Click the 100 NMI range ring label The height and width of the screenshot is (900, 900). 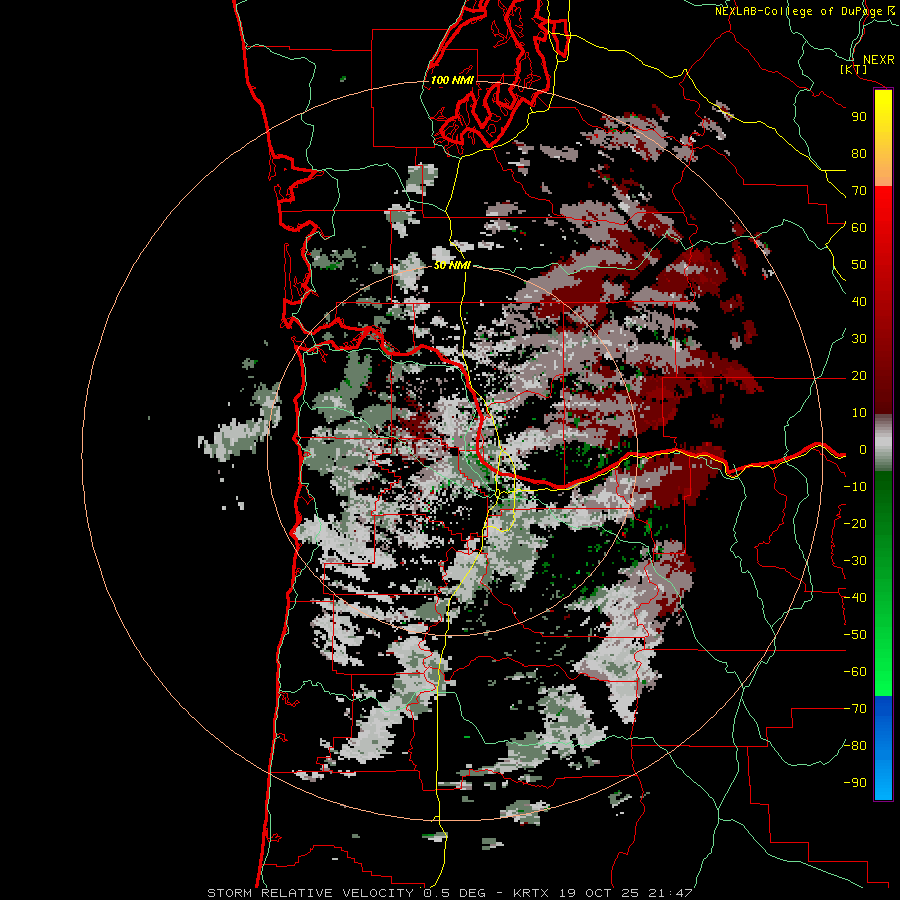click(x=452, y=80)
